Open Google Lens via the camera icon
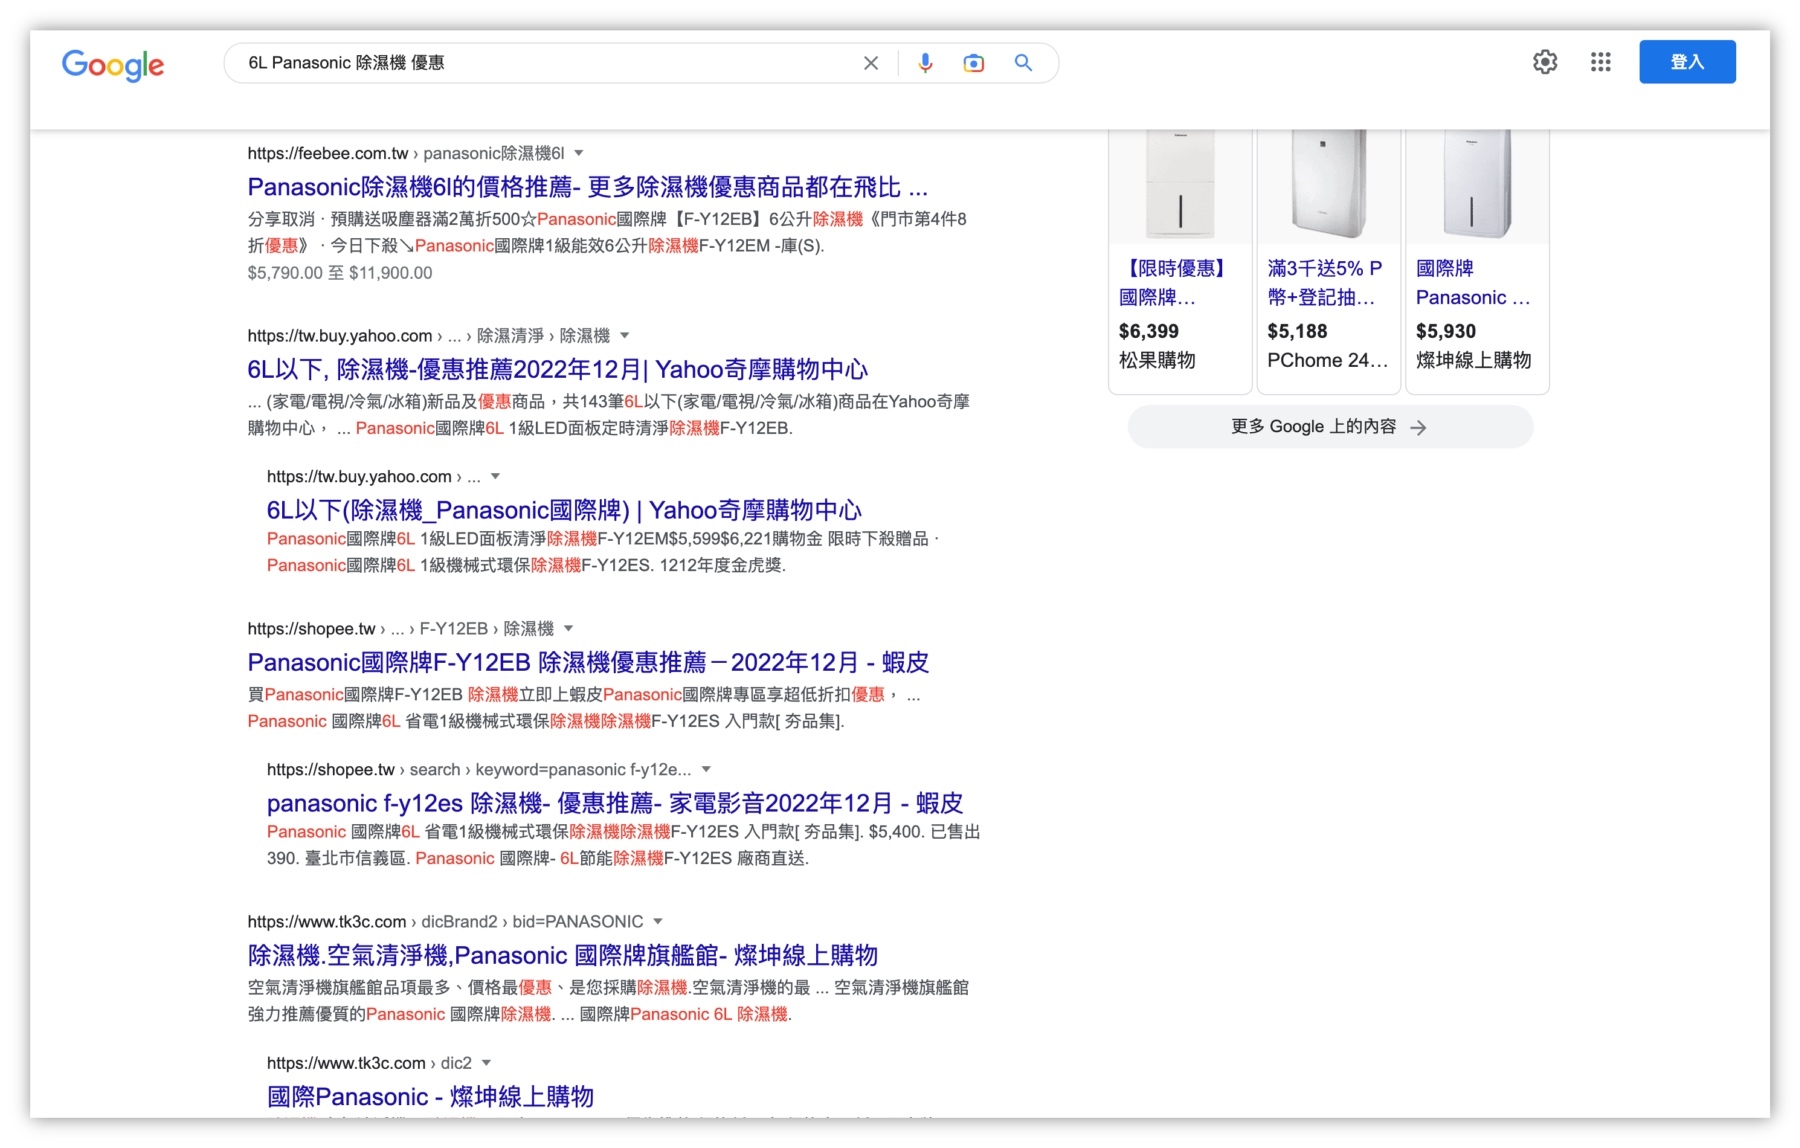This screenshot has height=1148, width=1800. pos(972,62)
